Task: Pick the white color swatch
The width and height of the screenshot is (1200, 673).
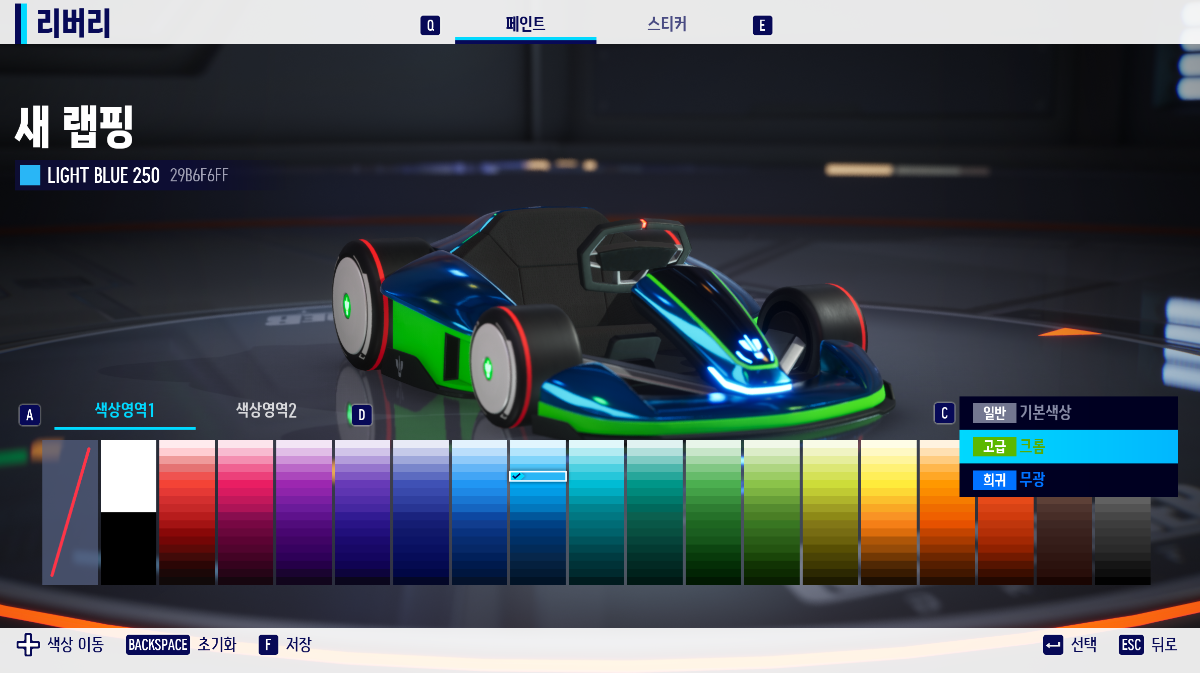Action: (x=129, y=476)
